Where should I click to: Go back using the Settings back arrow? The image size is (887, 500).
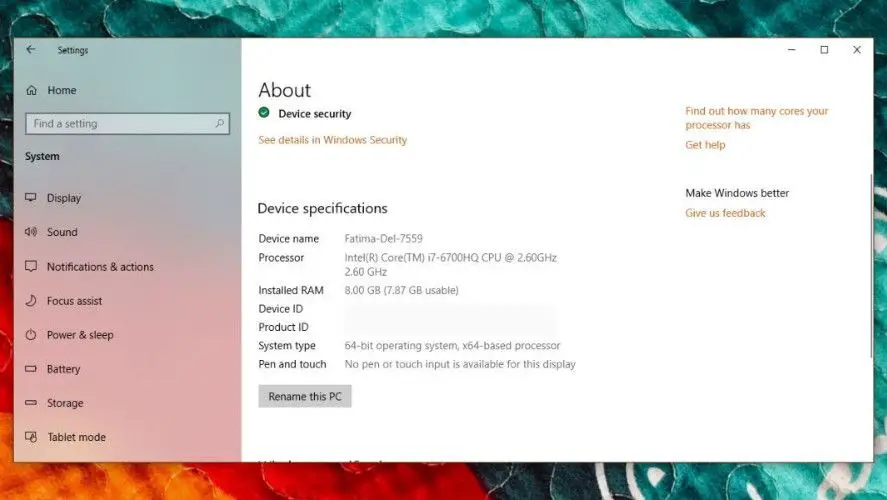pyautogui.click(x=31, y=50)
